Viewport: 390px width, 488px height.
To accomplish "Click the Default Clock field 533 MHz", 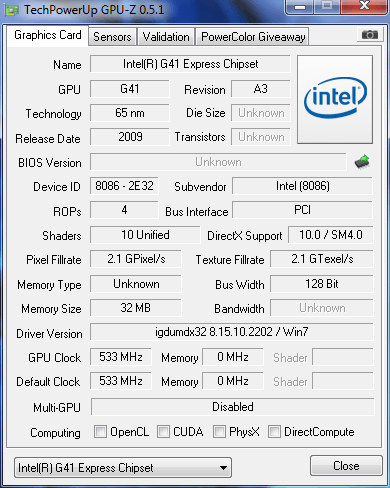I will click(x=121, y=381).
